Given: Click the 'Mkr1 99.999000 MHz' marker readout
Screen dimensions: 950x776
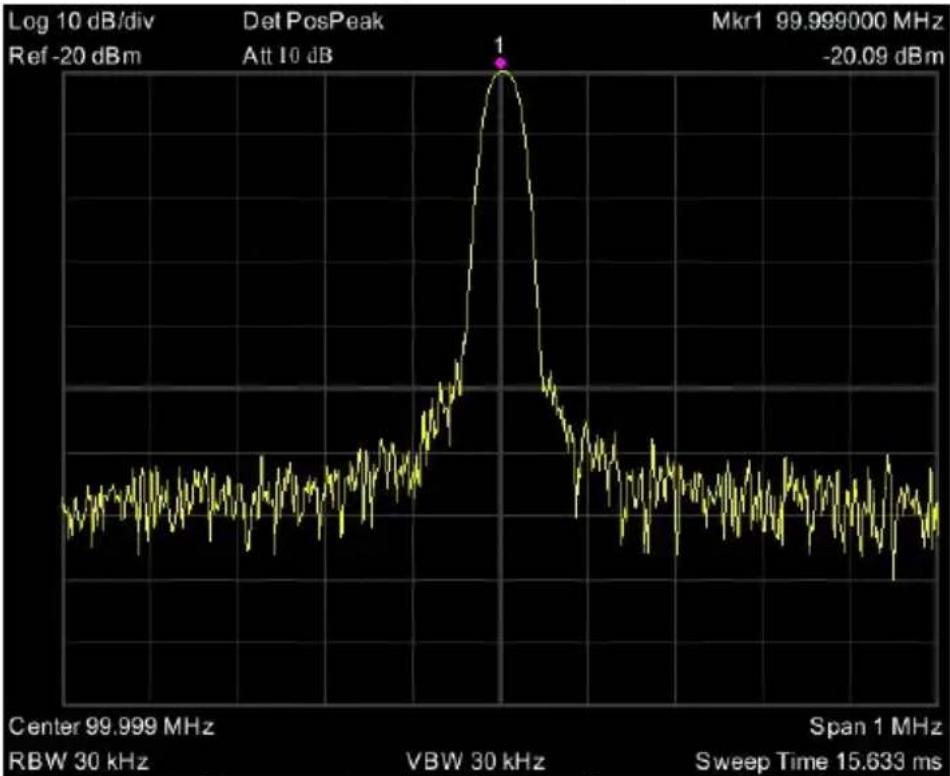Looking at the screenshot, I should pos(828,22).
